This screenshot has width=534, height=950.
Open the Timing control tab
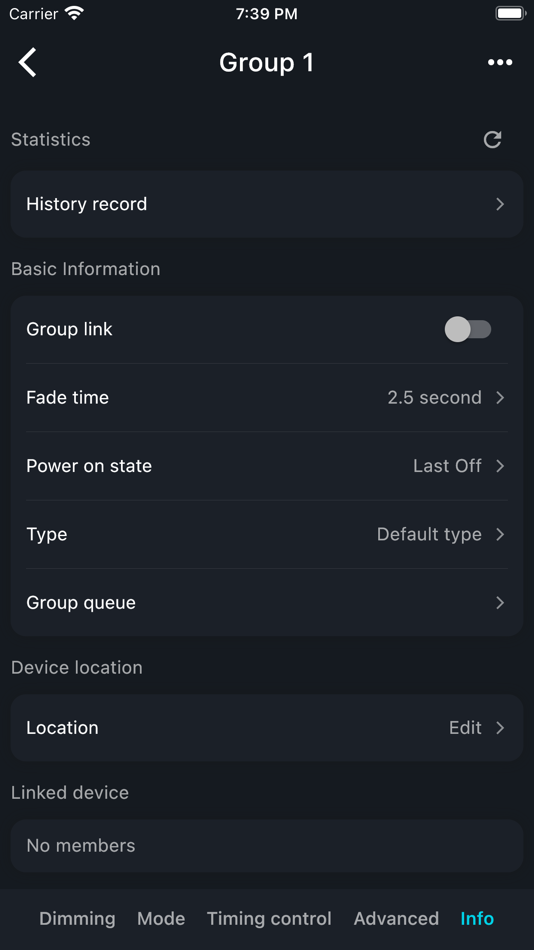[269, 918]
